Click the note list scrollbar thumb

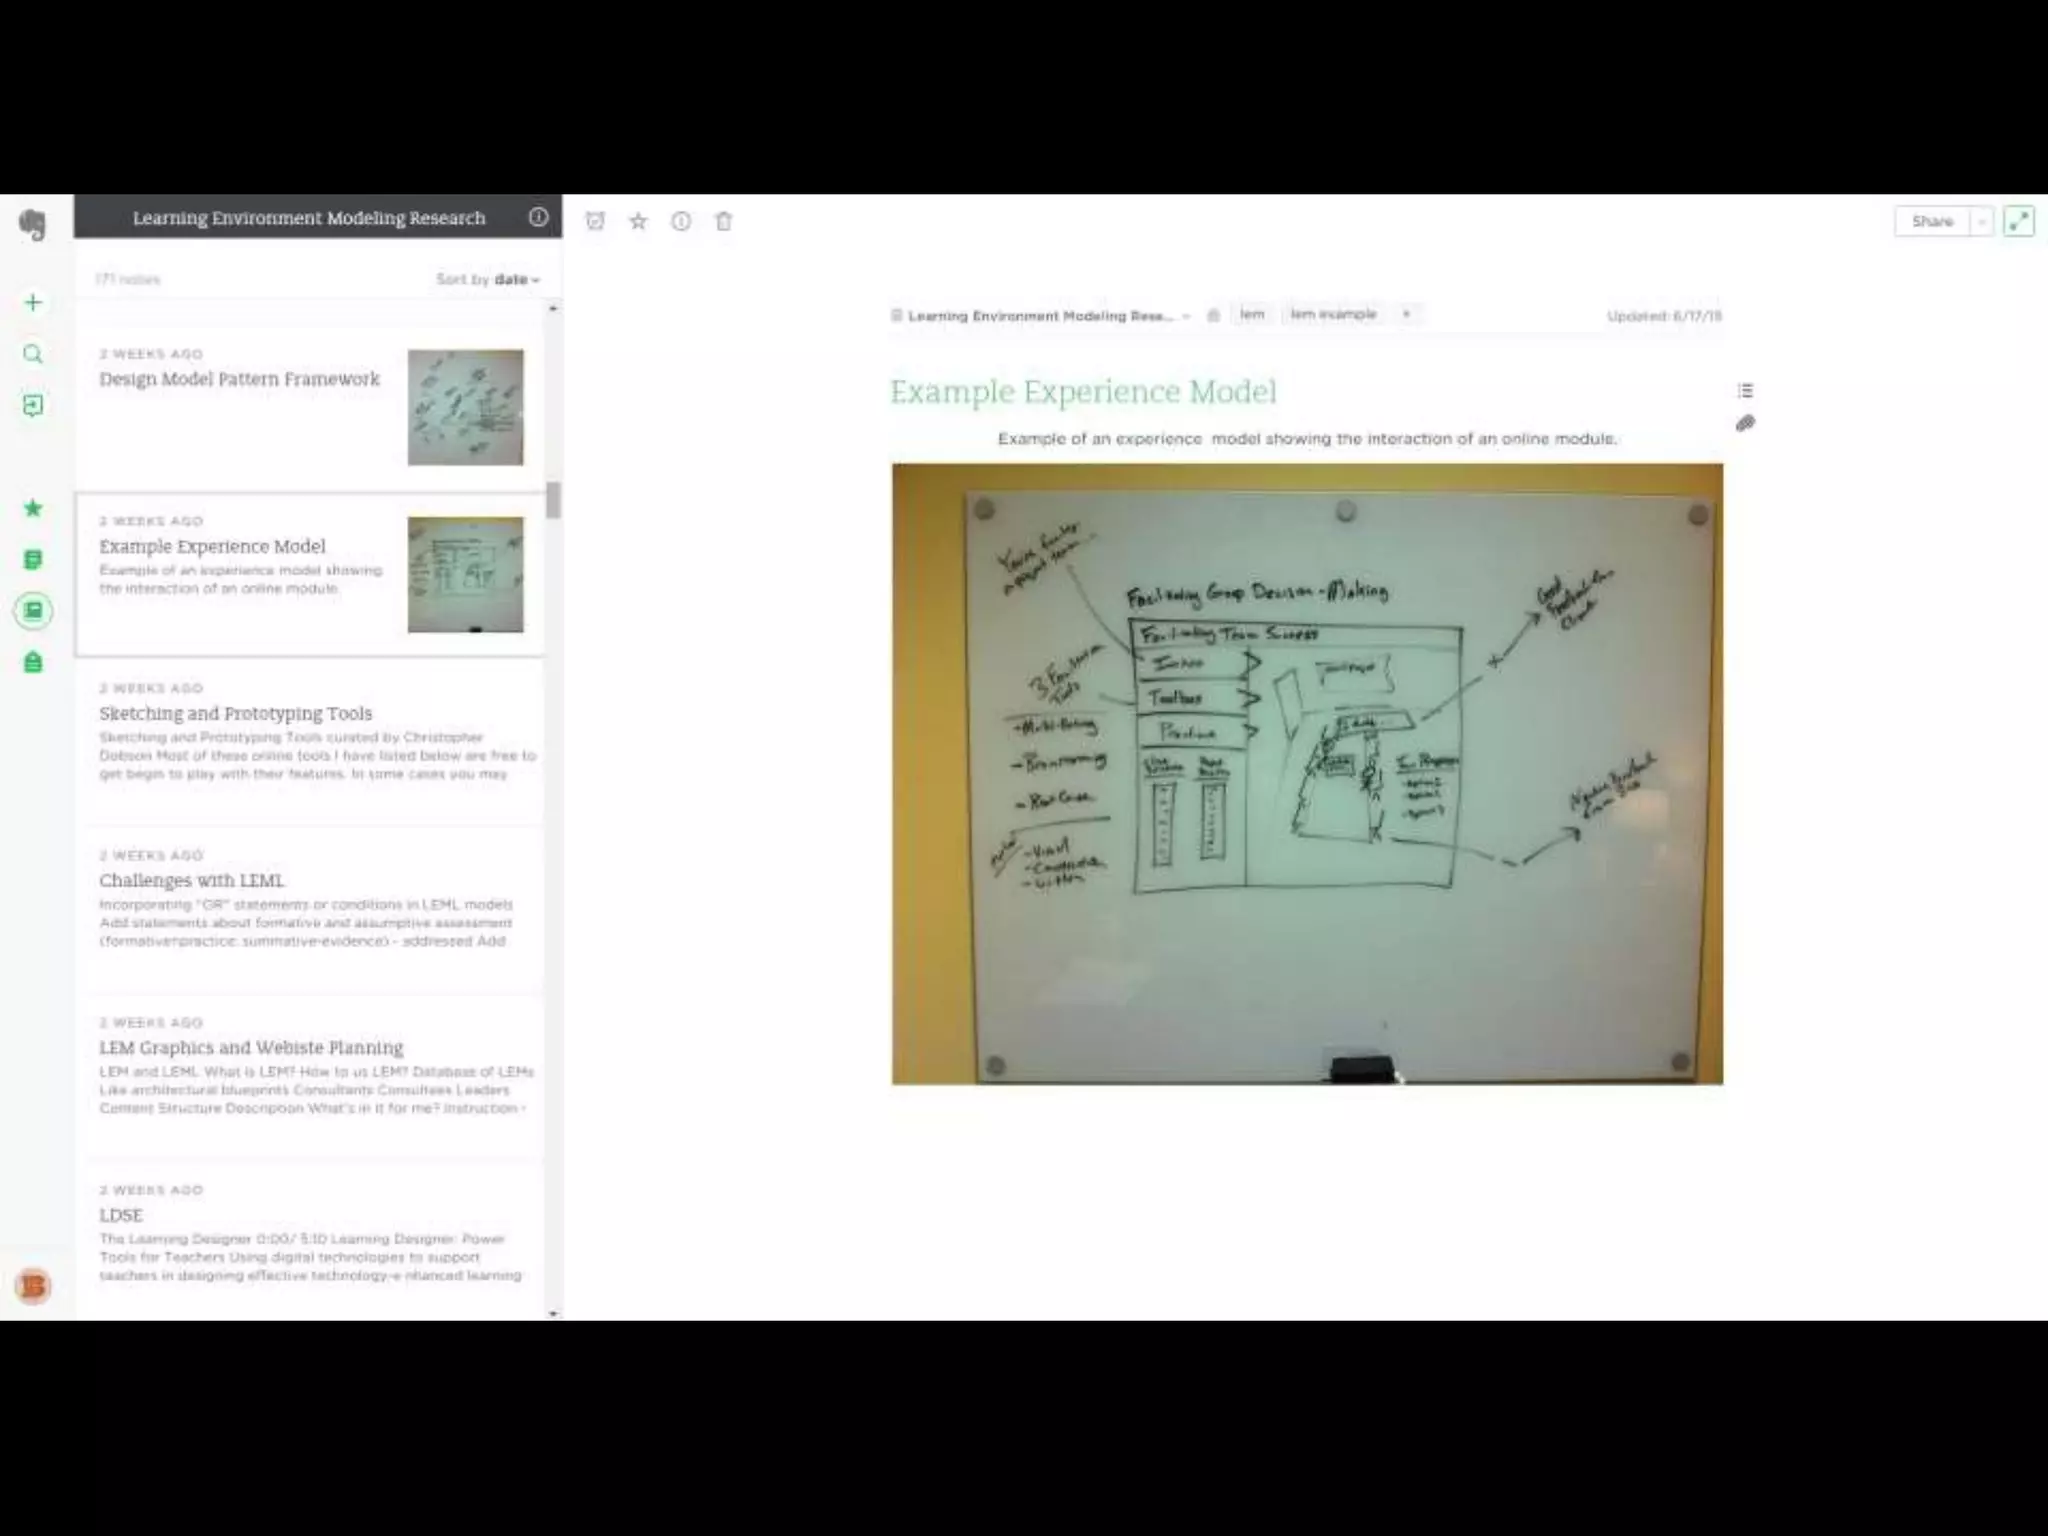[x=553, y=500]
